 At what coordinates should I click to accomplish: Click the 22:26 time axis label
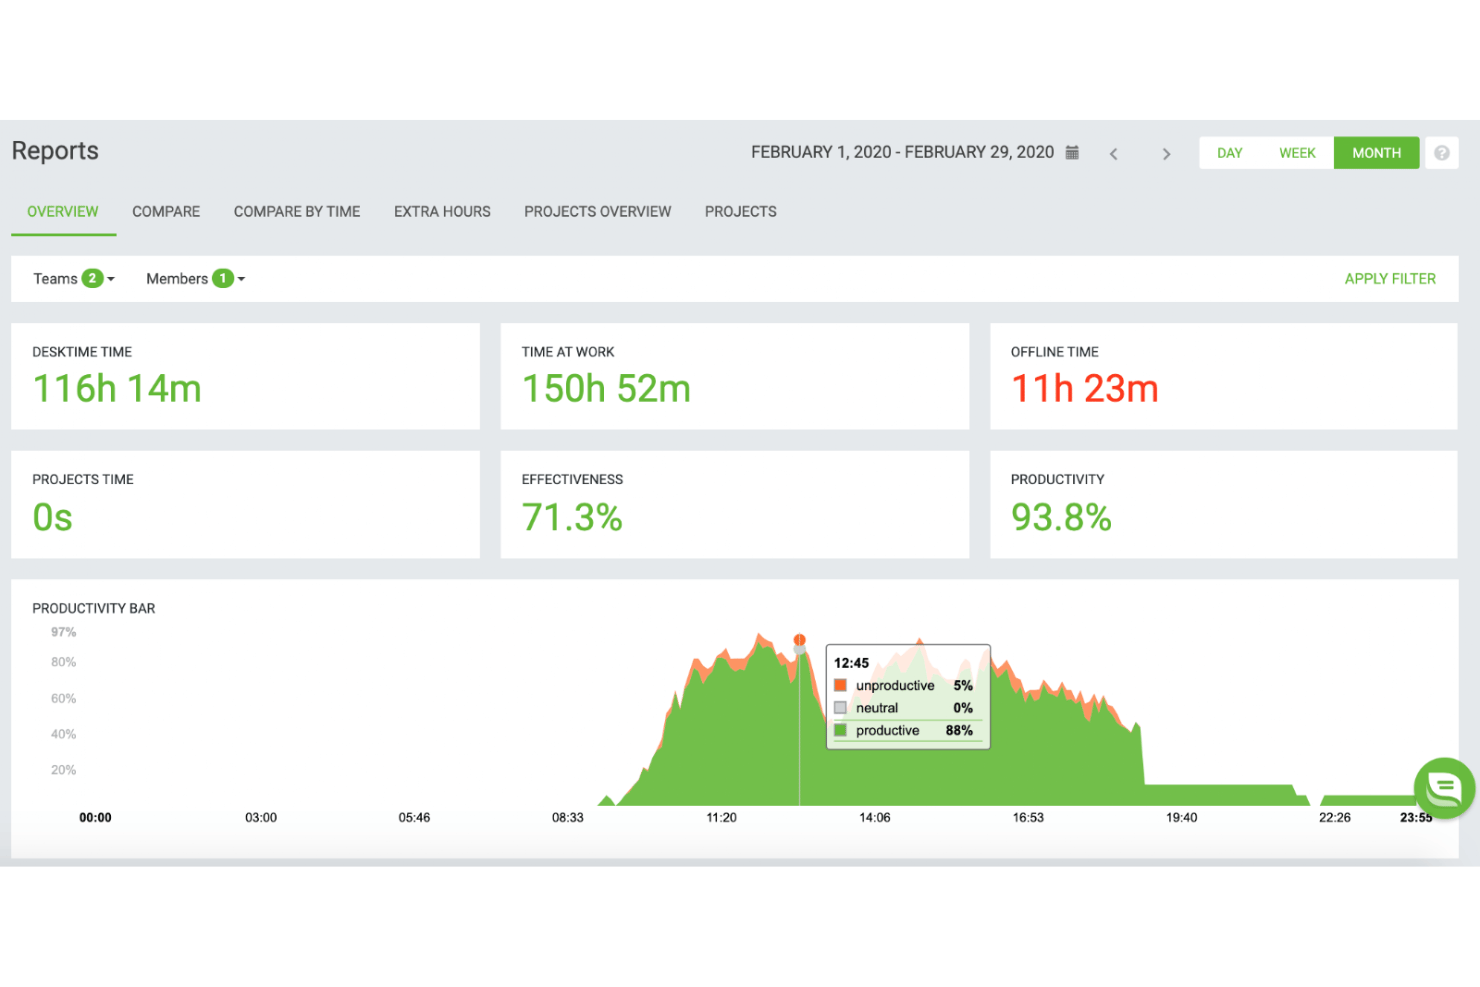(x=1334, y=818)
